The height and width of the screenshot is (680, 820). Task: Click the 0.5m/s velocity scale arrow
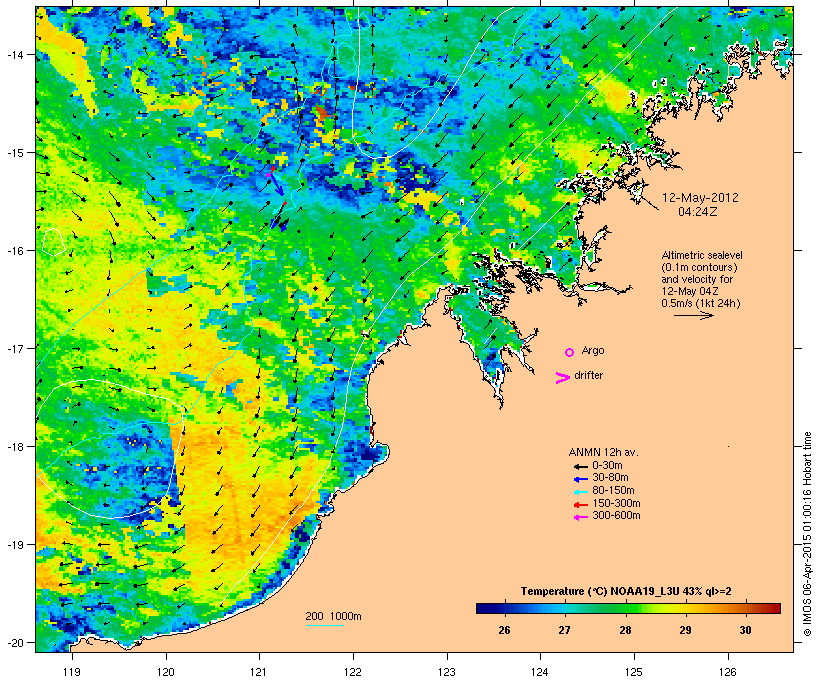coord(693,315)
